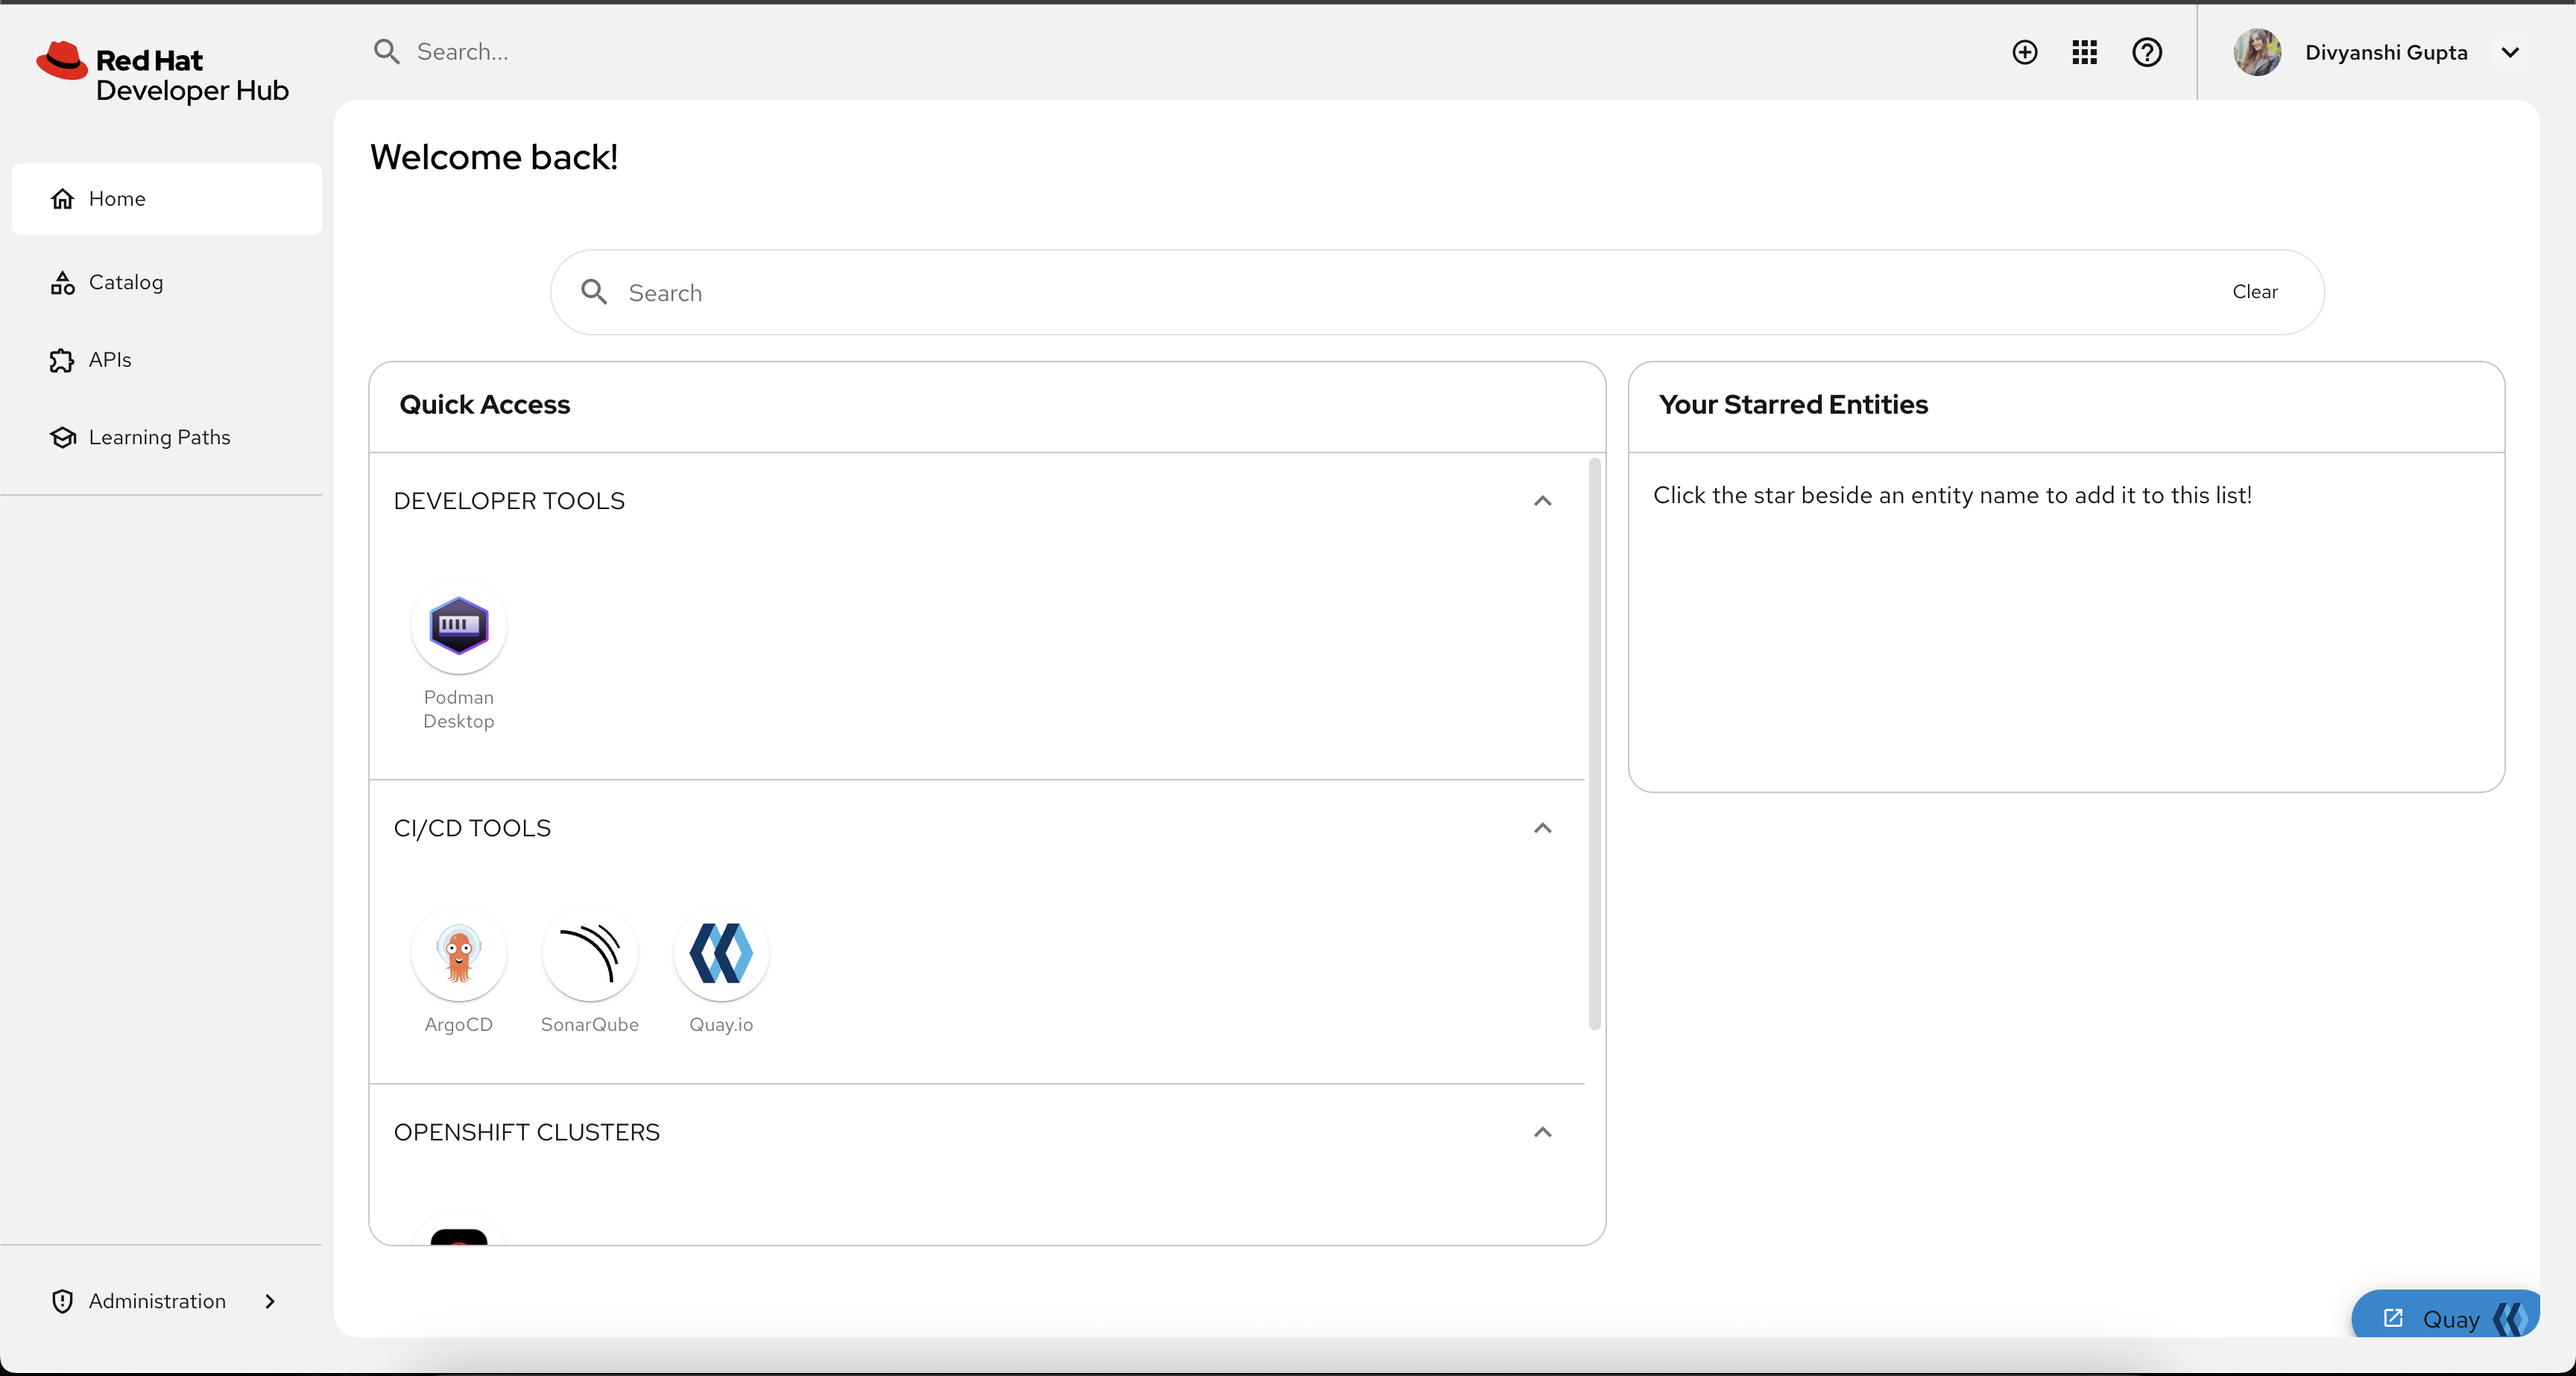Screen dimensions: 2576x1376
Task: Open the Quay.io icon
Action: click(x=720, y=953)
